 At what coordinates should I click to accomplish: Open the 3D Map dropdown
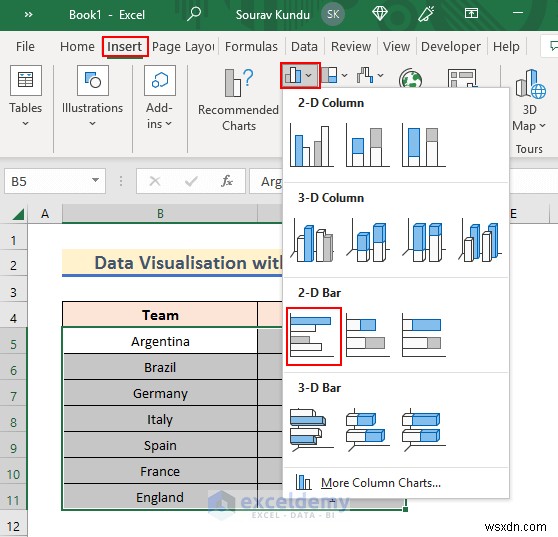tap(529, 100)
